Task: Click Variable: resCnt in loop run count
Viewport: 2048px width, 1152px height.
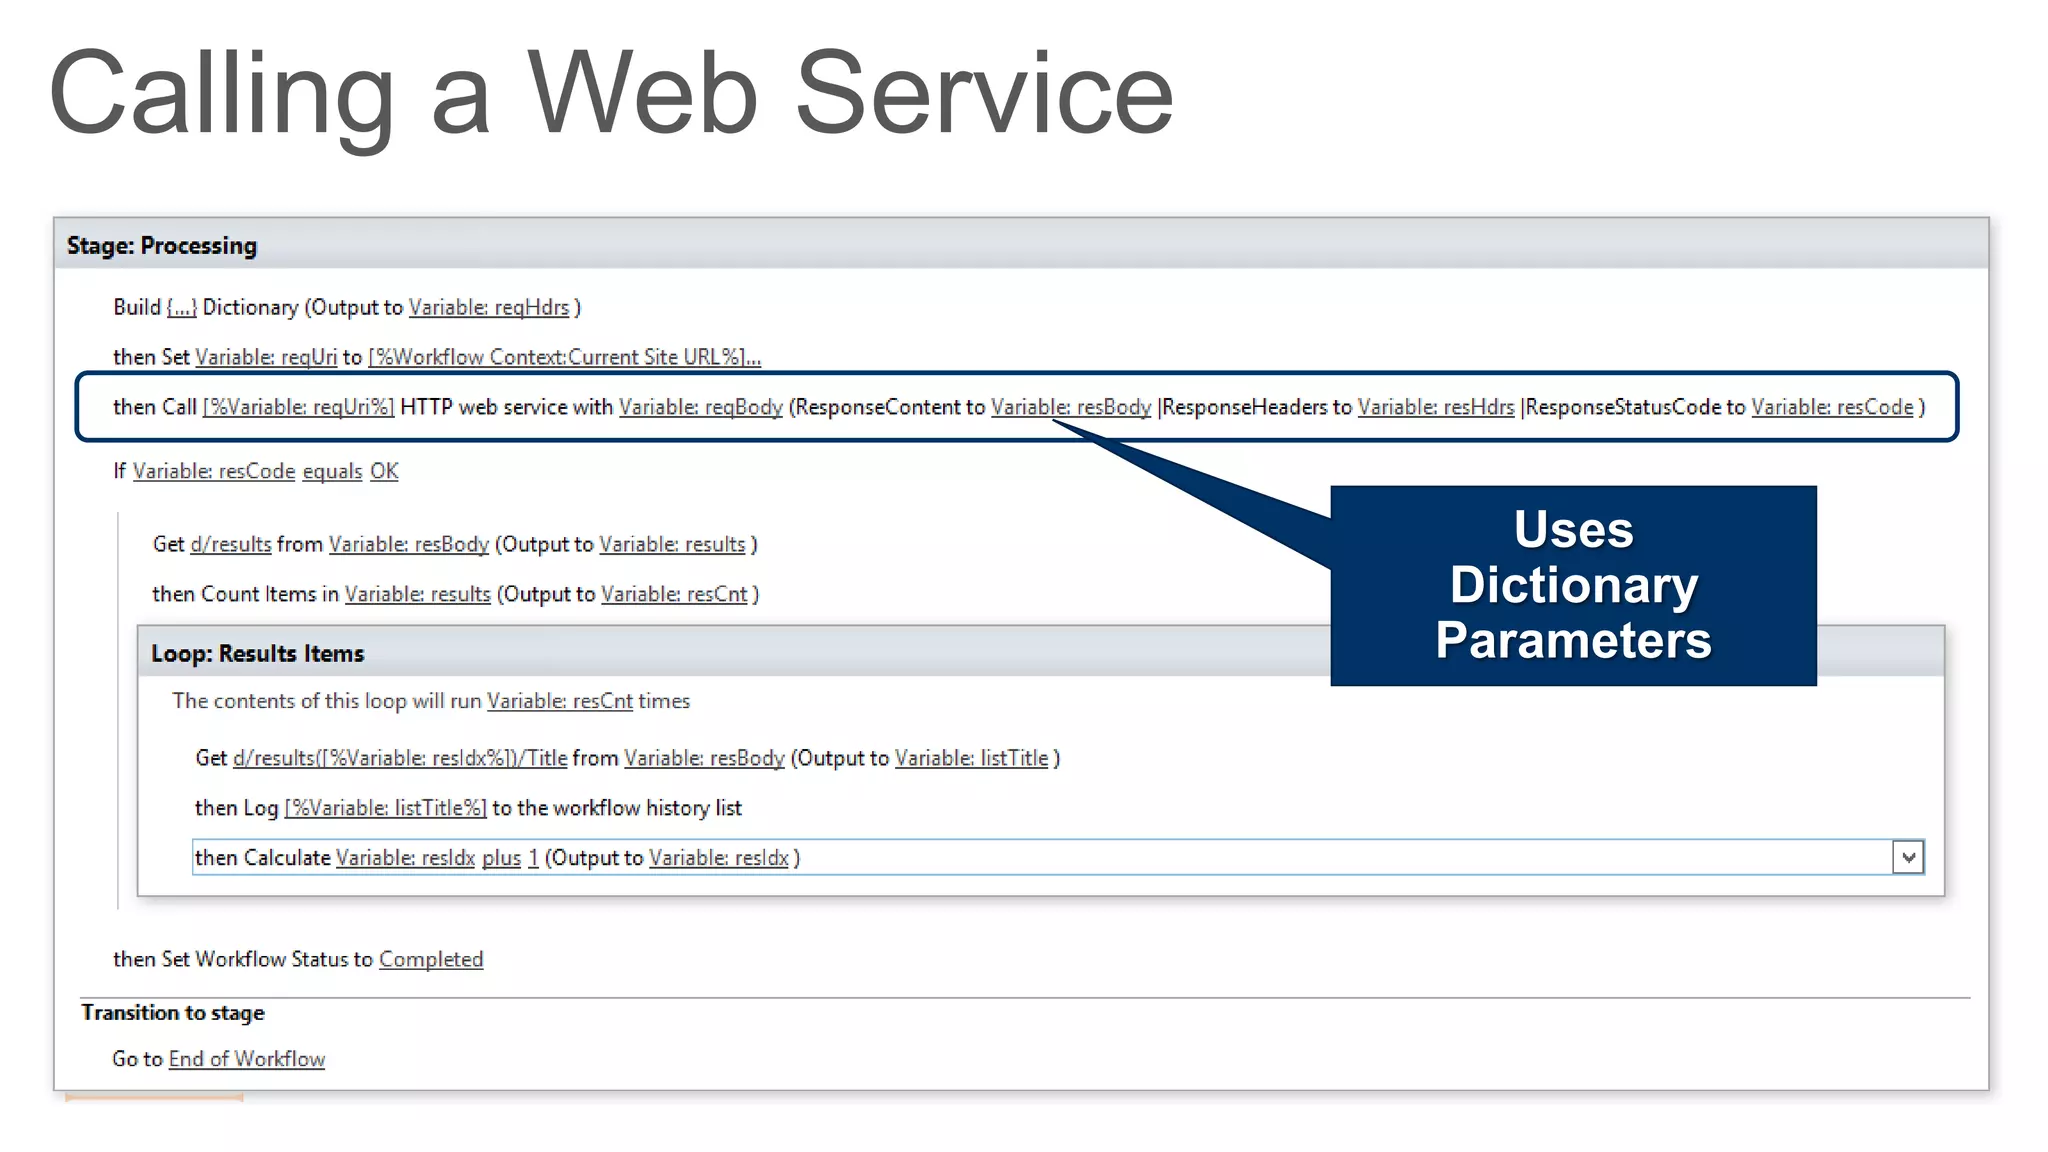Action: tap(560, 701)
